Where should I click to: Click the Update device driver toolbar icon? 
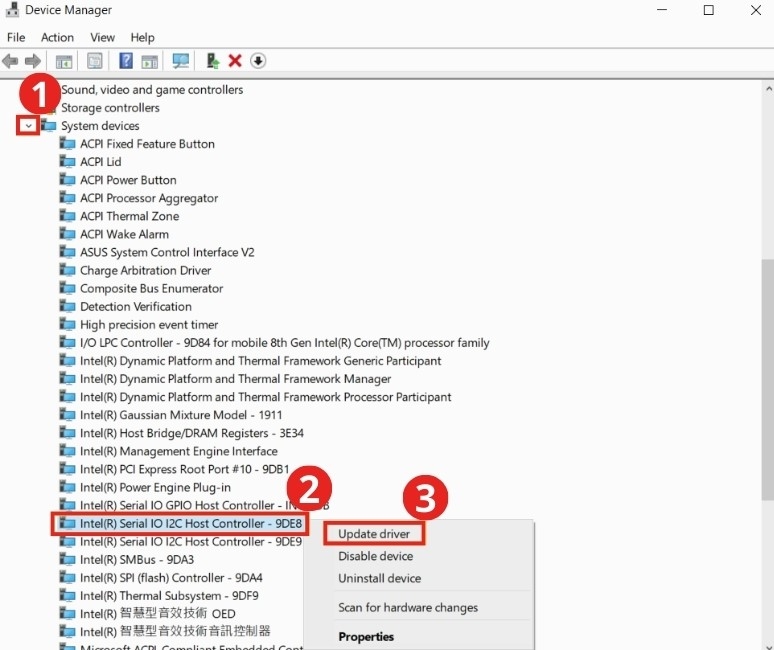212,61
